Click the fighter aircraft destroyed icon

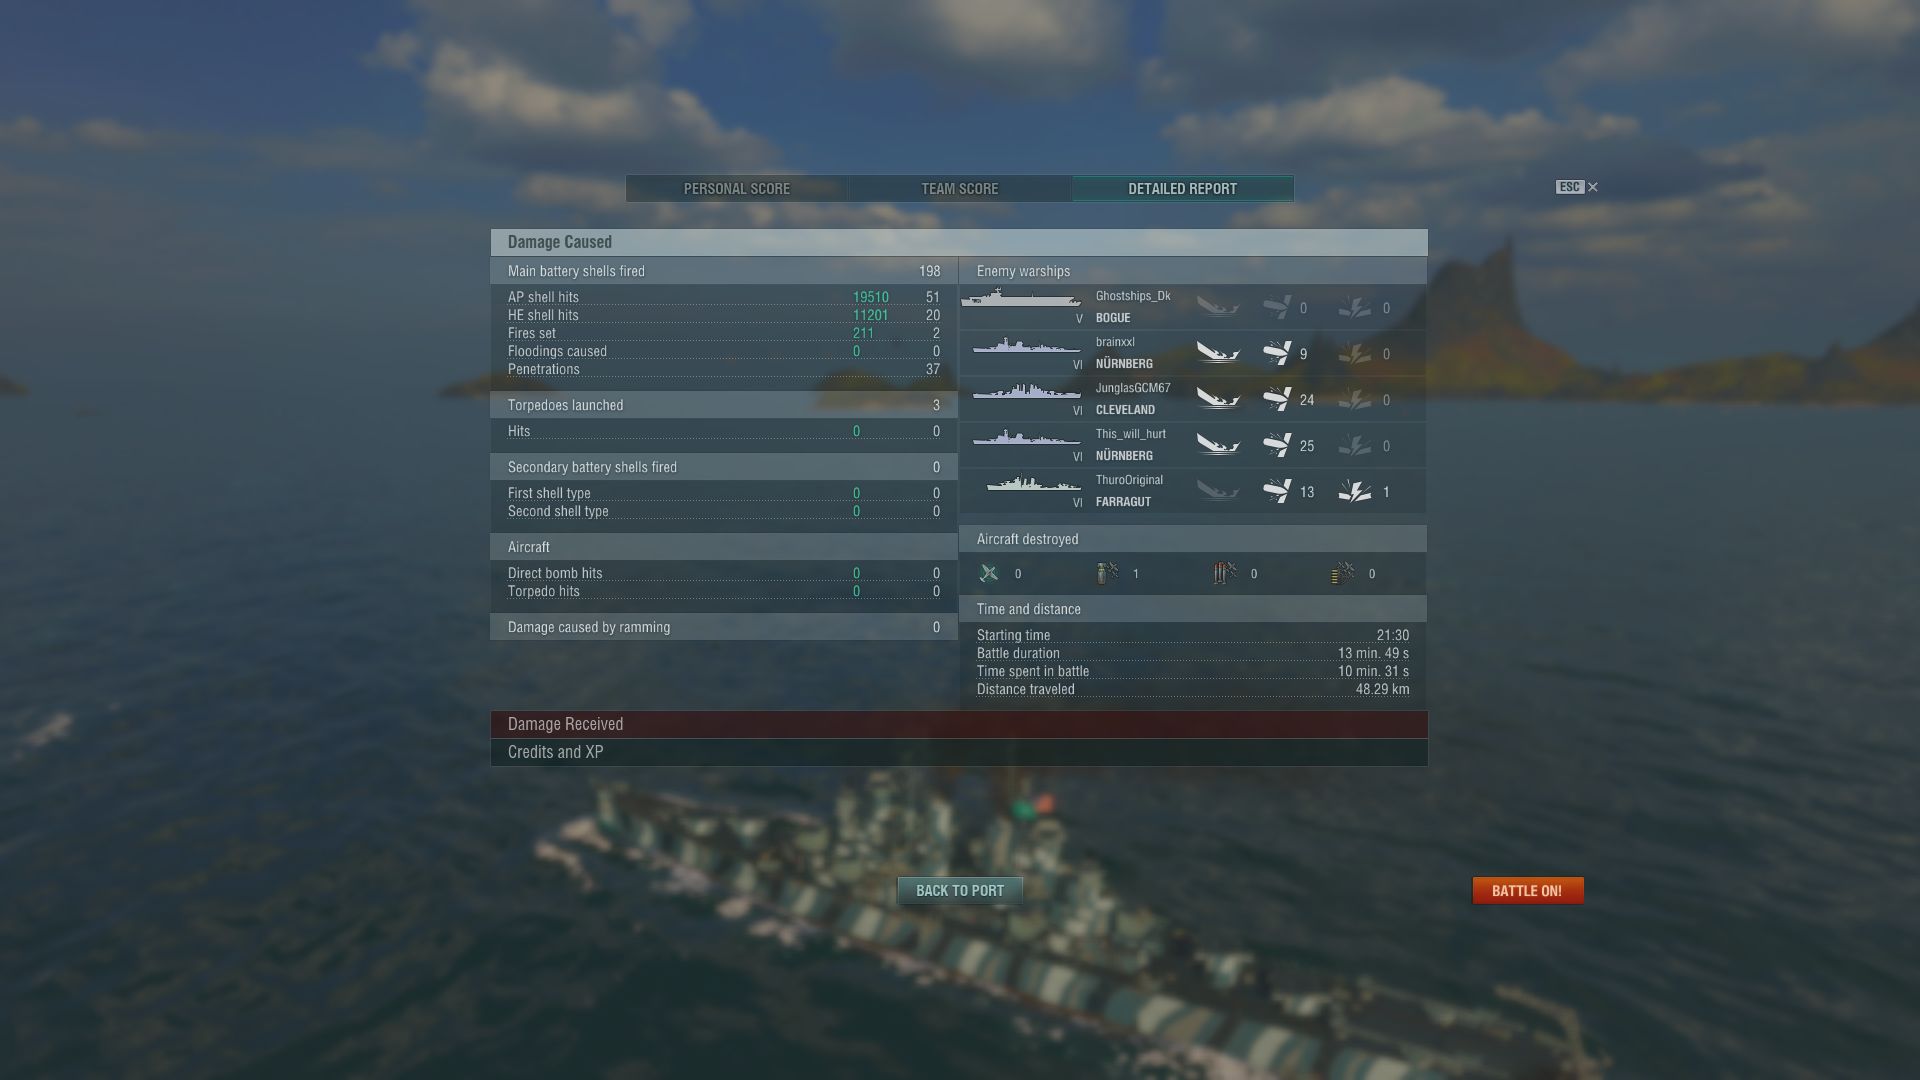[x=989, y=573]
